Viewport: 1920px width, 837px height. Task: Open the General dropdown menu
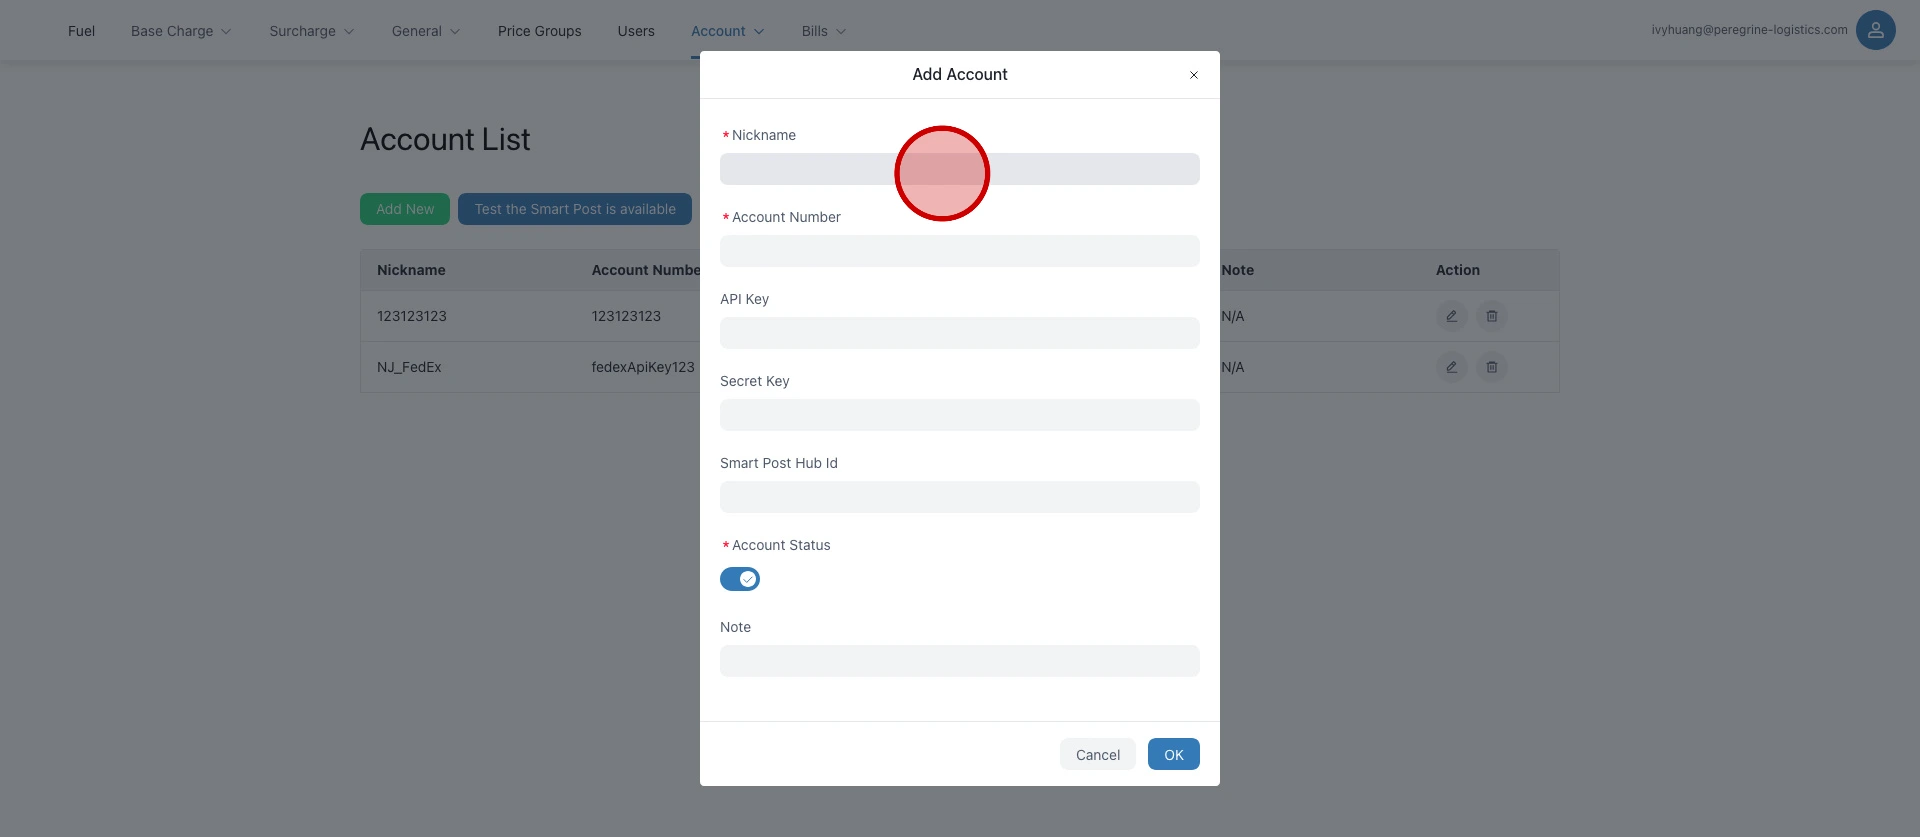pos(426,31)
